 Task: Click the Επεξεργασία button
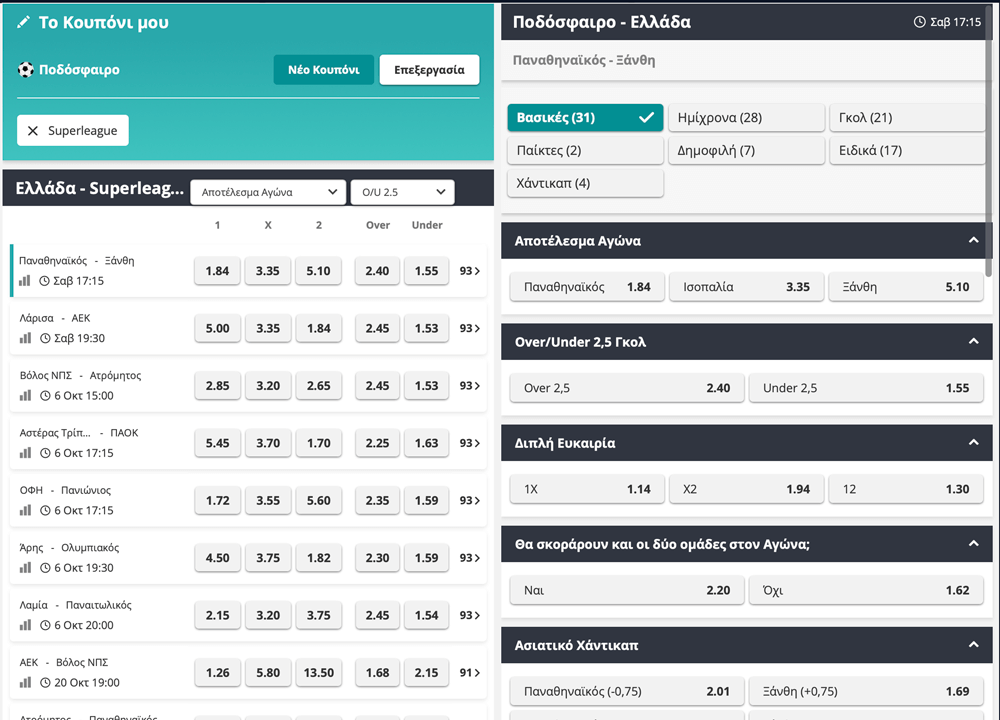pos(429,70)
